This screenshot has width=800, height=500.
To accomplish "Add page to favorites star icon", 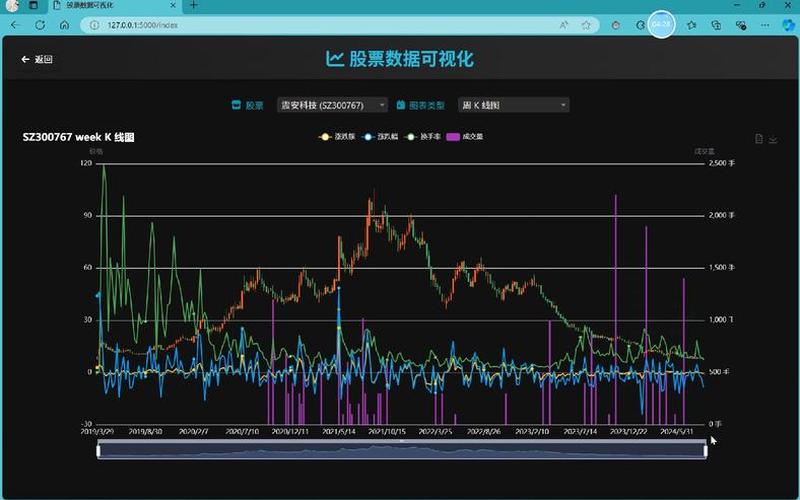I will (586, 25).
